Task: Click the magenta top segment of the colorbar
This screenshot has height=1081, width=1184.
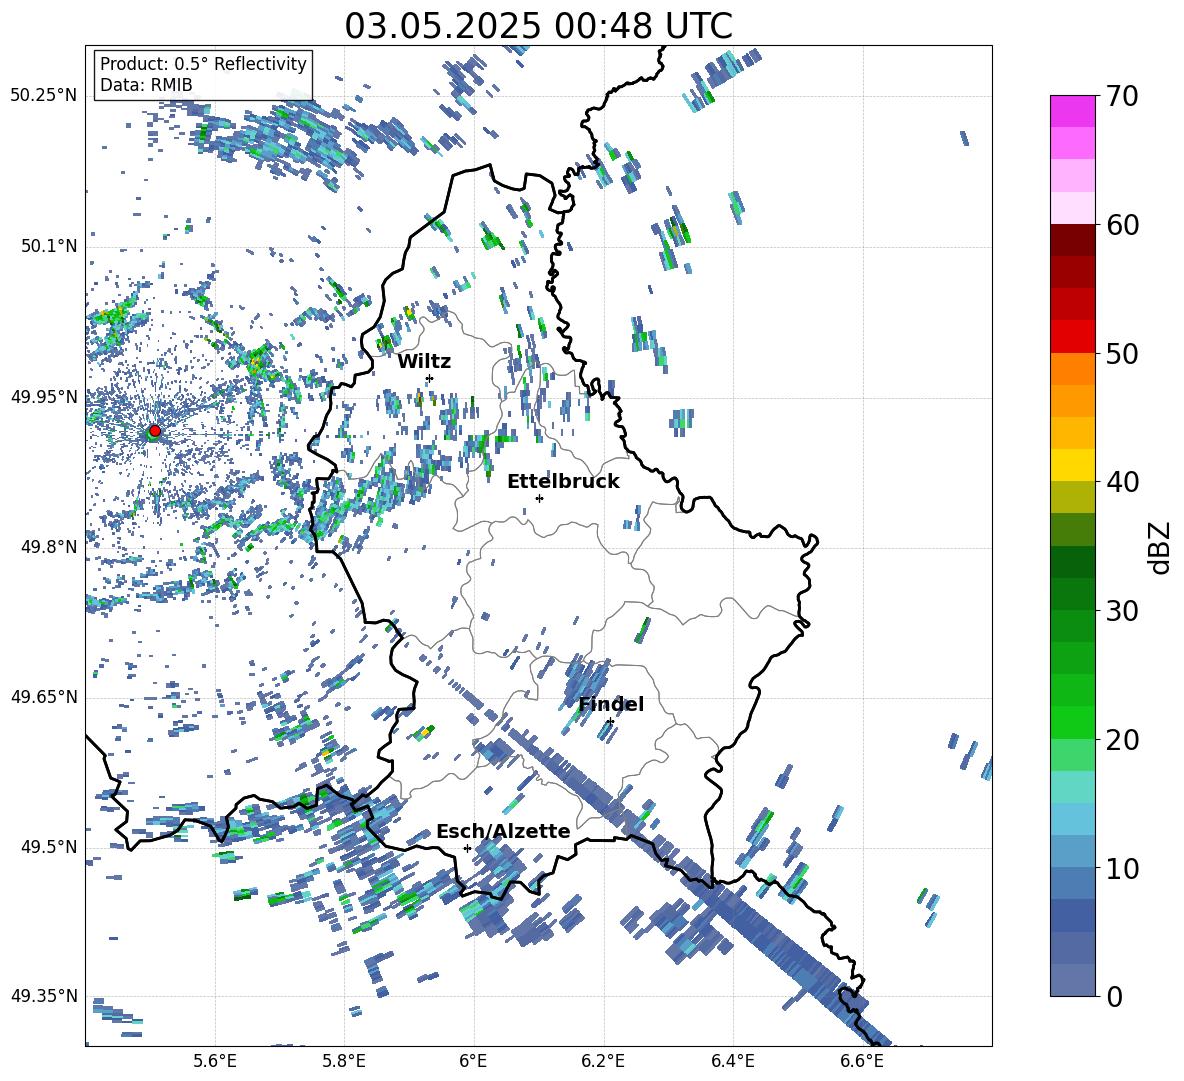Action: [1073, 111]
